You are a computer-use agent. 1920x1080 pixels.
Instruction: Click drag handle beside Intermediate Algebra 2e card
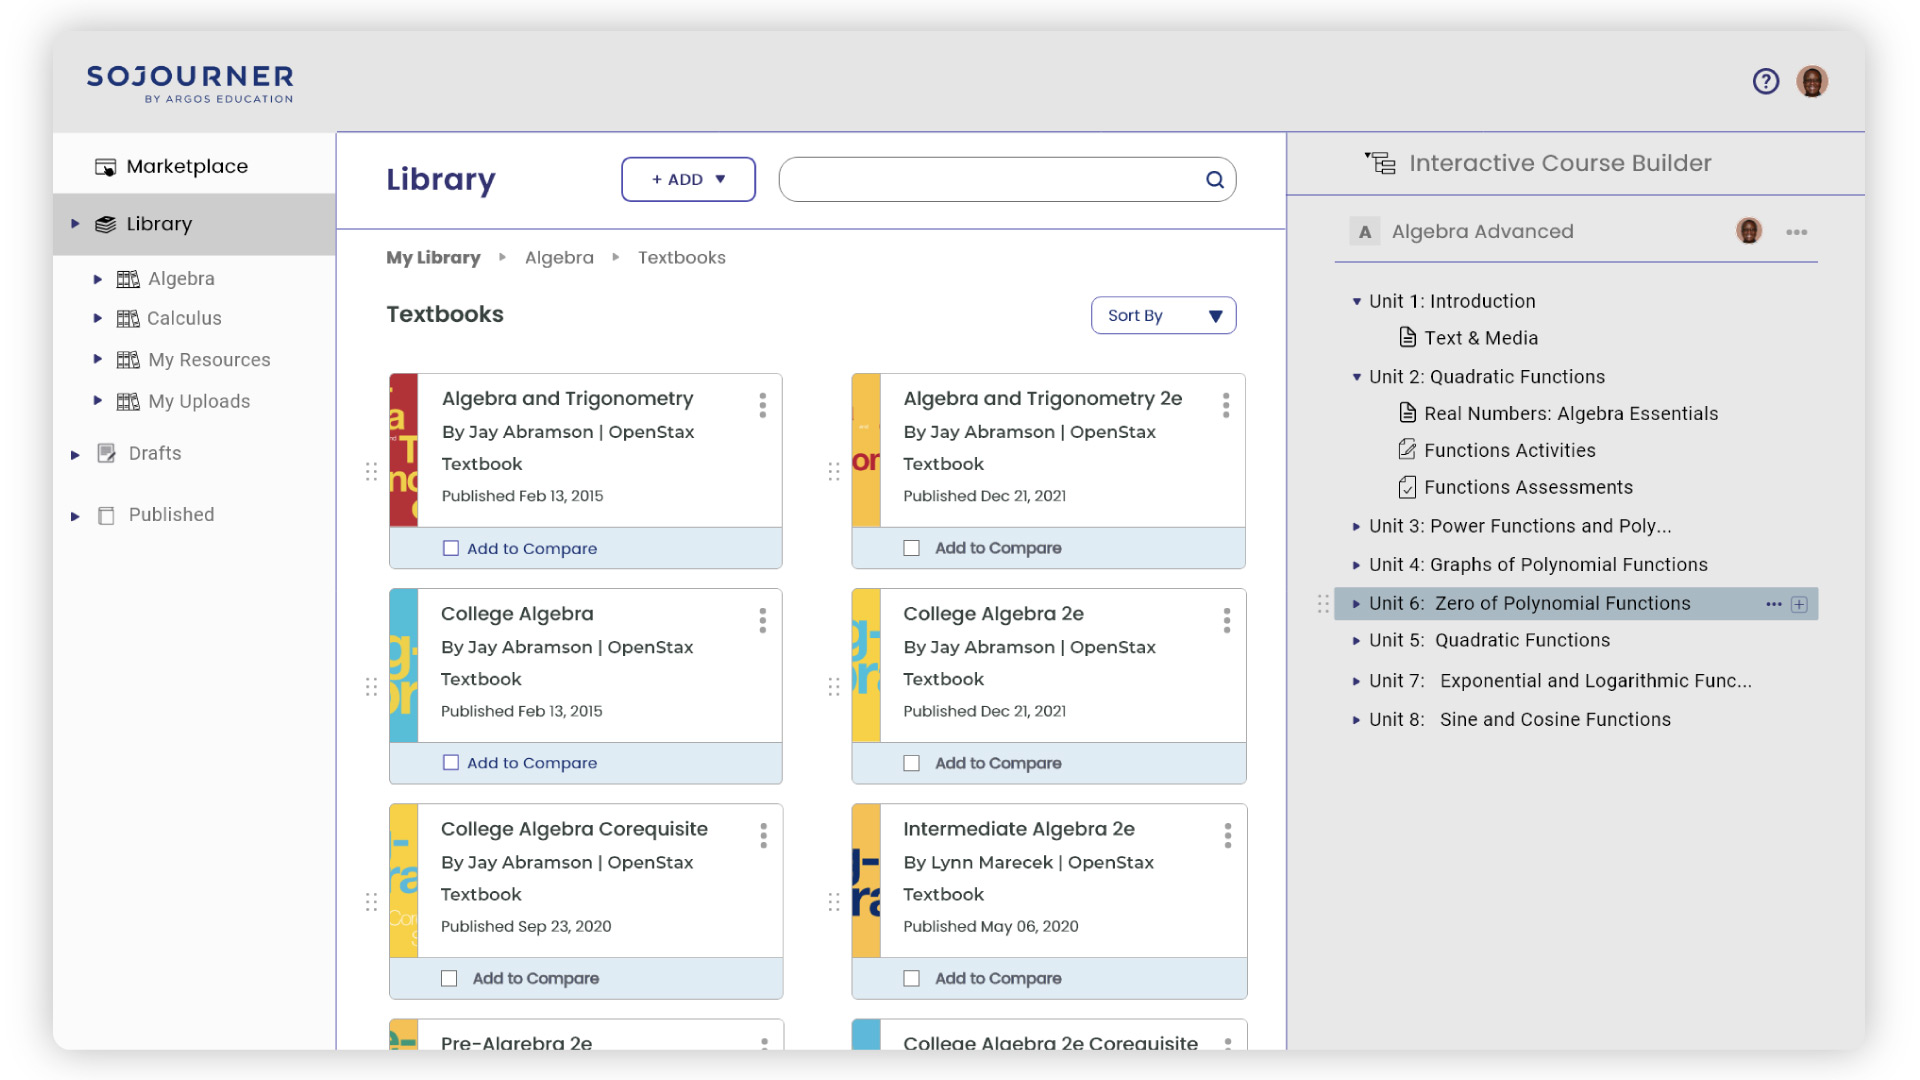coord(834,902)
